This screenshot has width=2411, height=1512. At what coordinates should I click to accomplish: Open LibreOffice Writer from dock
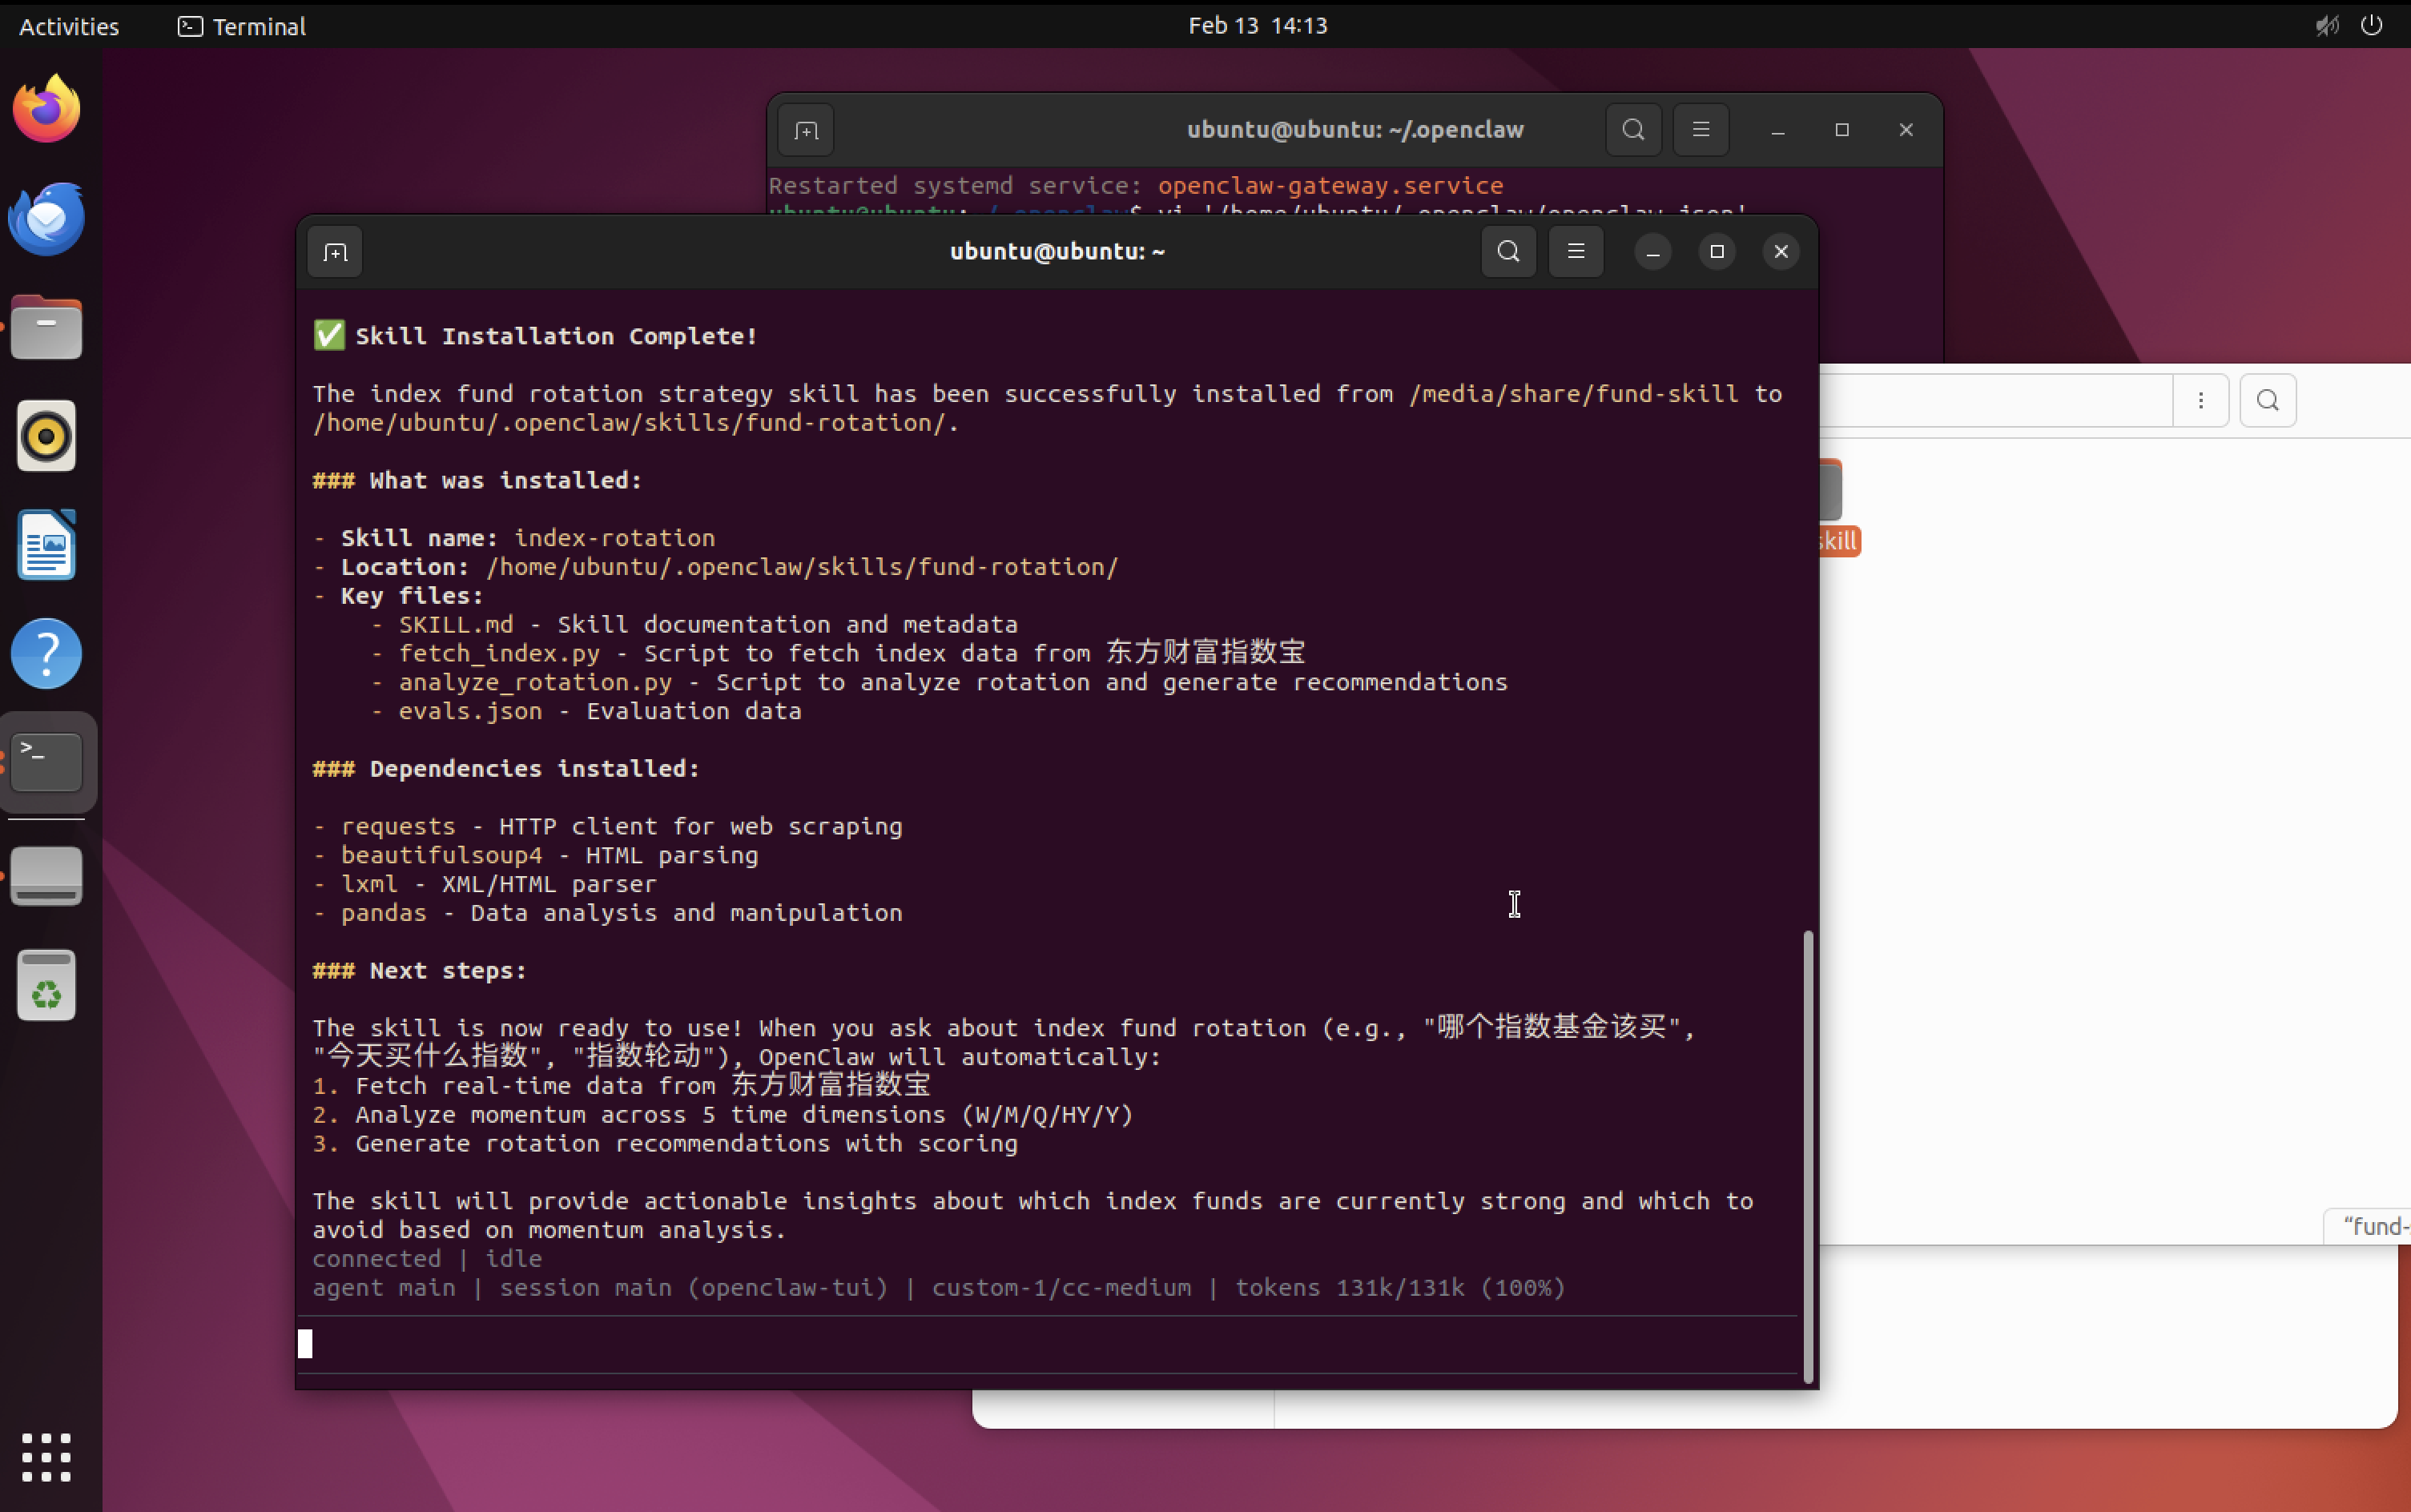pos(47,545)
